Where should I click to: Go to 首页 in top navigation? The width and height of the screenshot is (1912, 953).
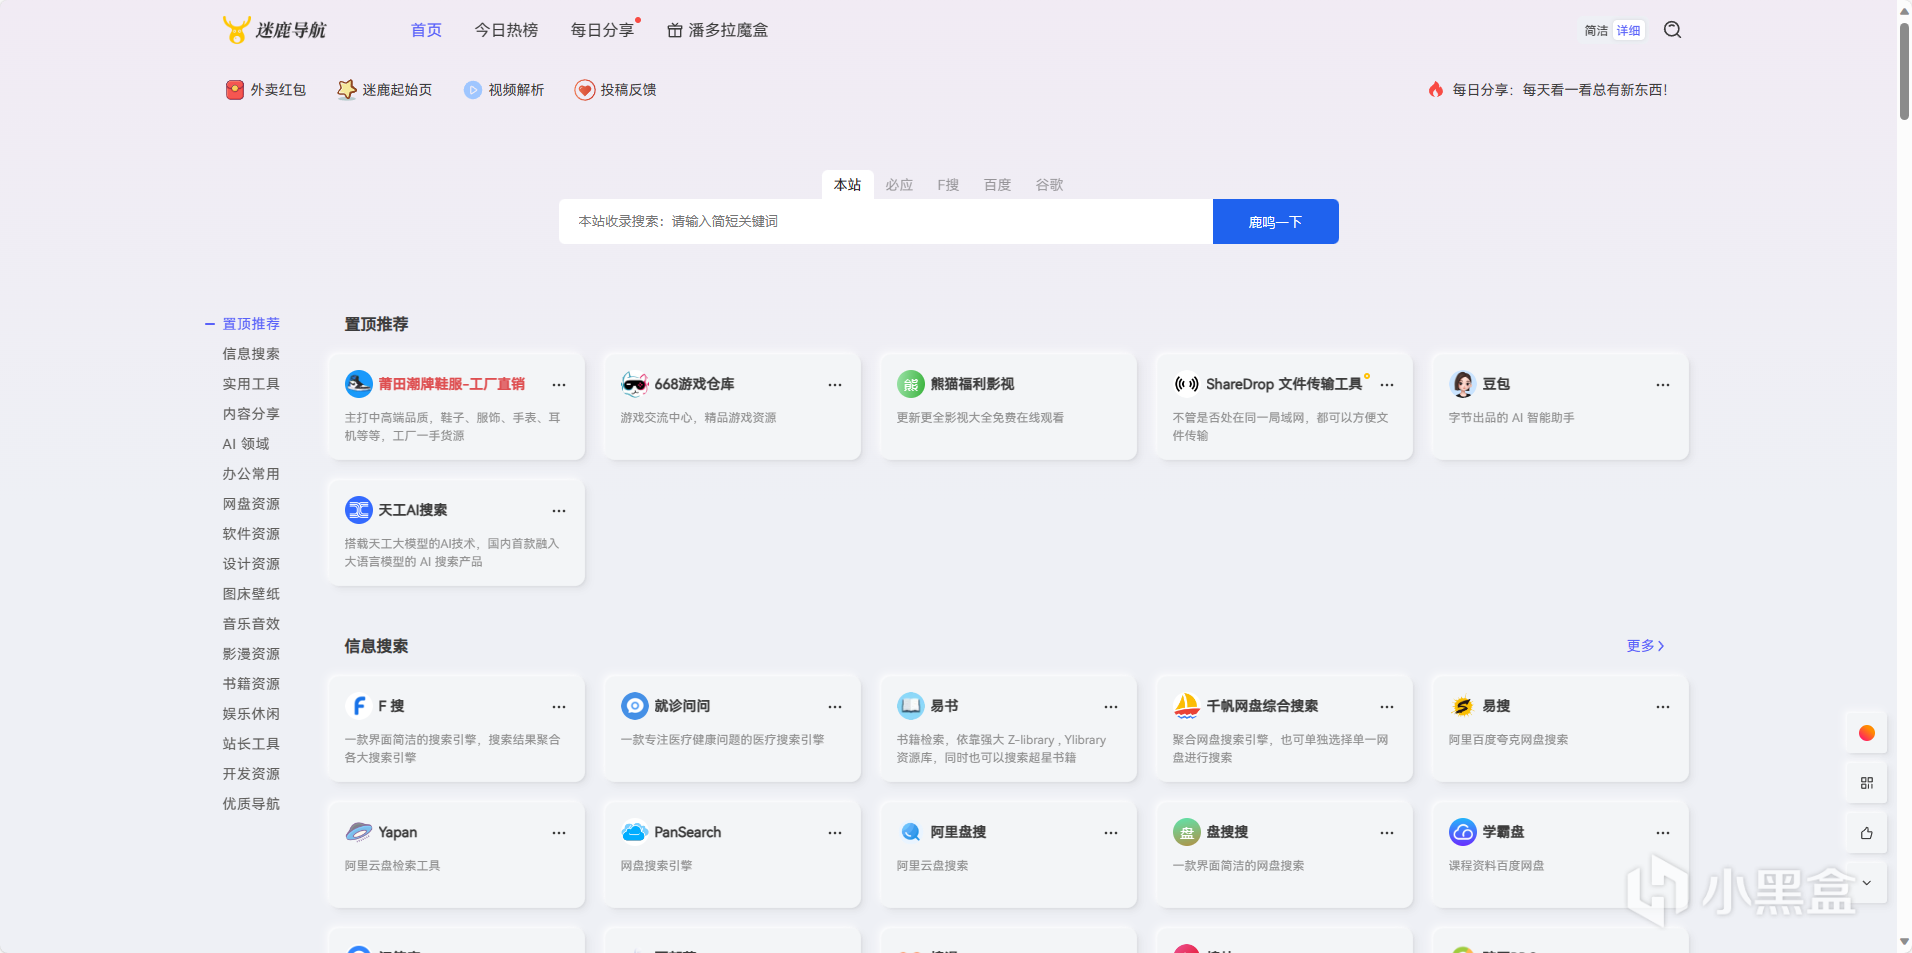pos(426,30)
